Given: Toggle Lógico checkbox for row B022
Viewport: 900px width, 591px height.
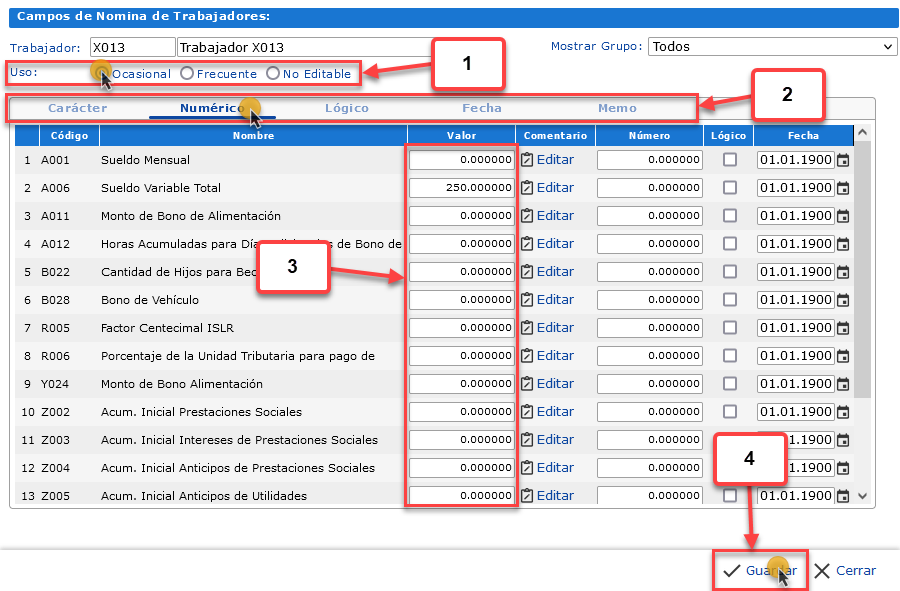Looking at the screenshot, I should tap(730, 272).
